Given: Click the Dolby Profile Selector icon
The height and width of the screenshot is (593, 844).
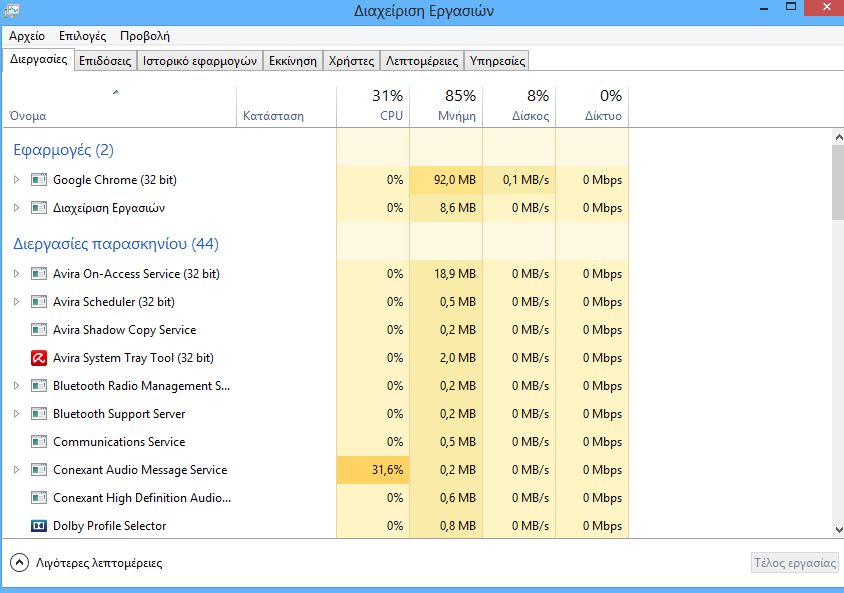Looking at the screenshot, I should tap(39, 526).
